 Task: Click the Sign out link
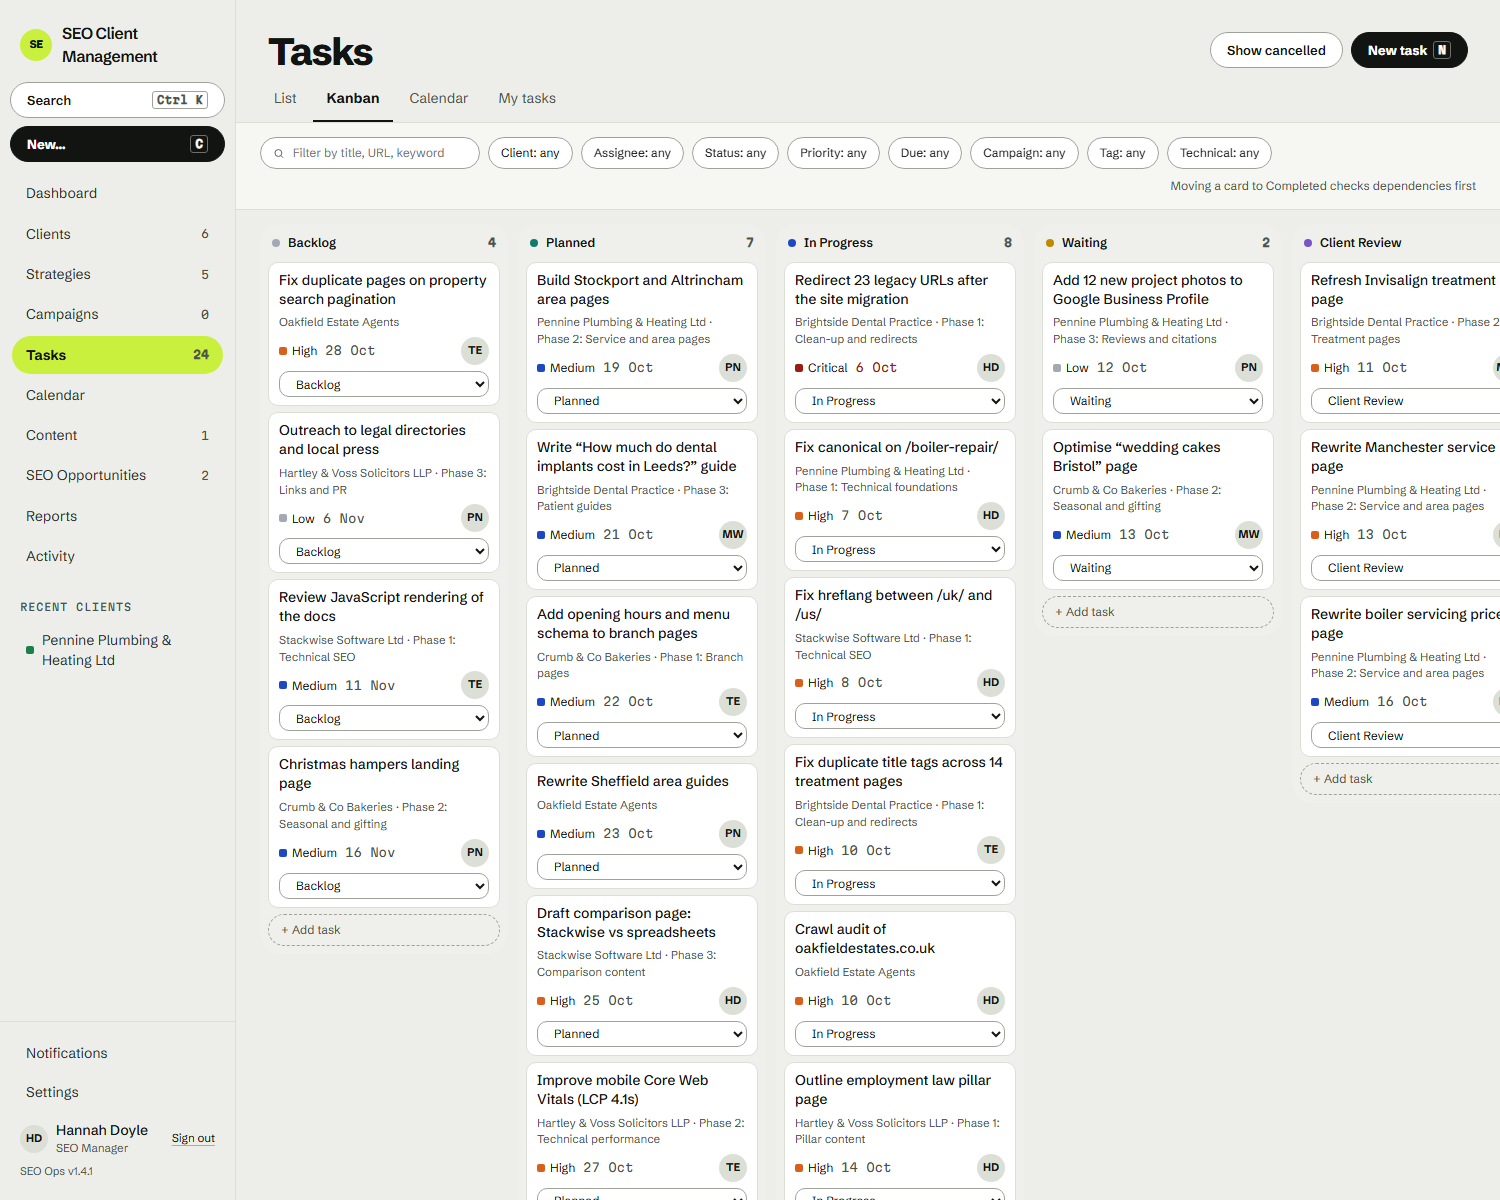(x=193, y=1138)
